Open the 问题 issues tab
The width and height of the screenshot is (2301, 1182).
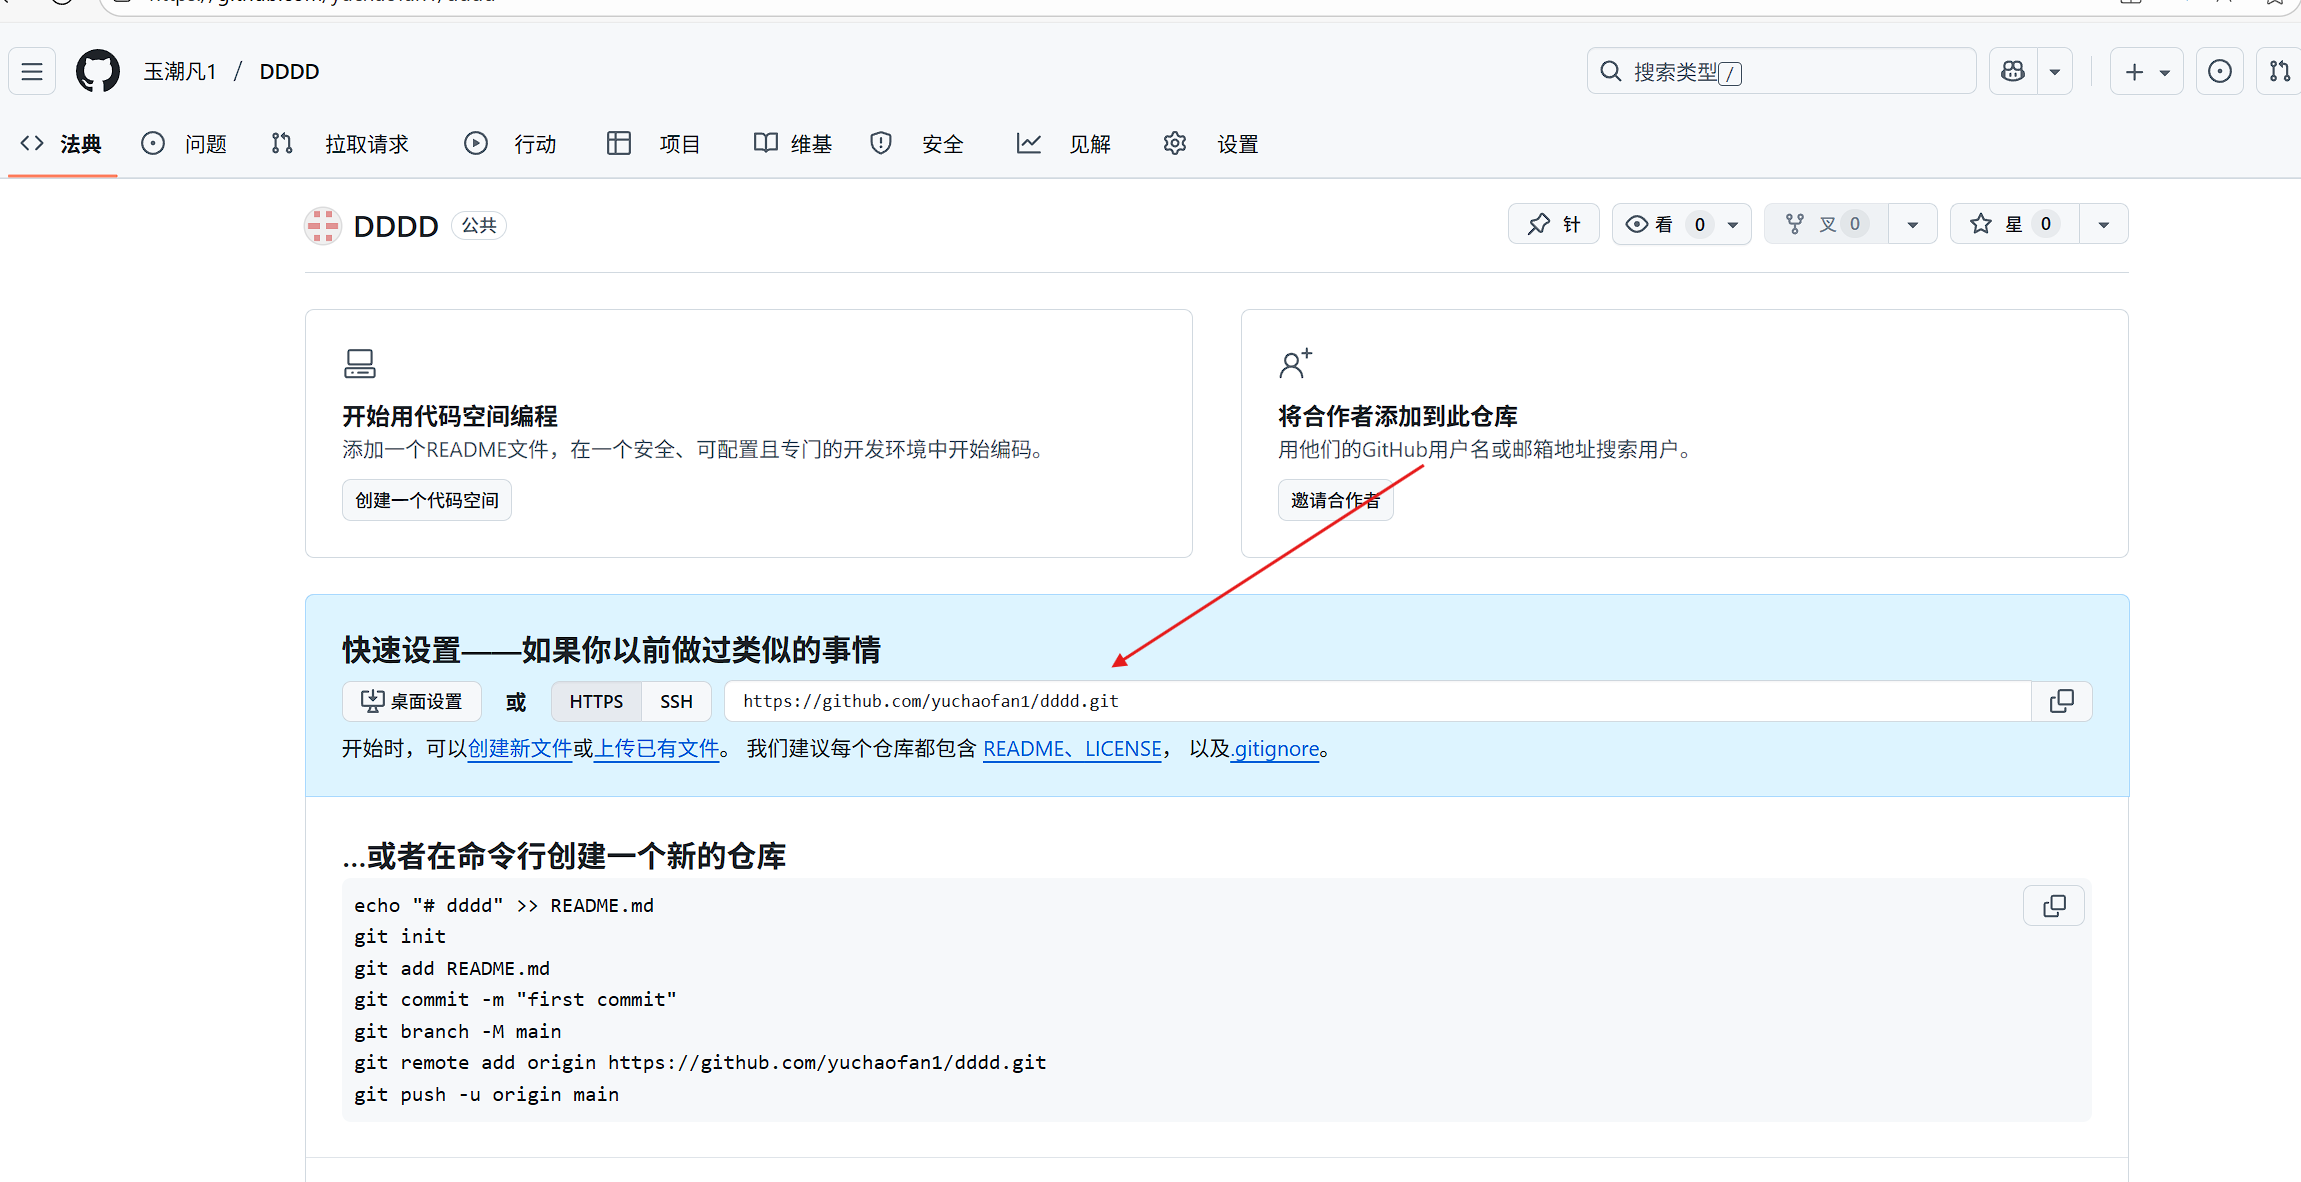(205, 143)
